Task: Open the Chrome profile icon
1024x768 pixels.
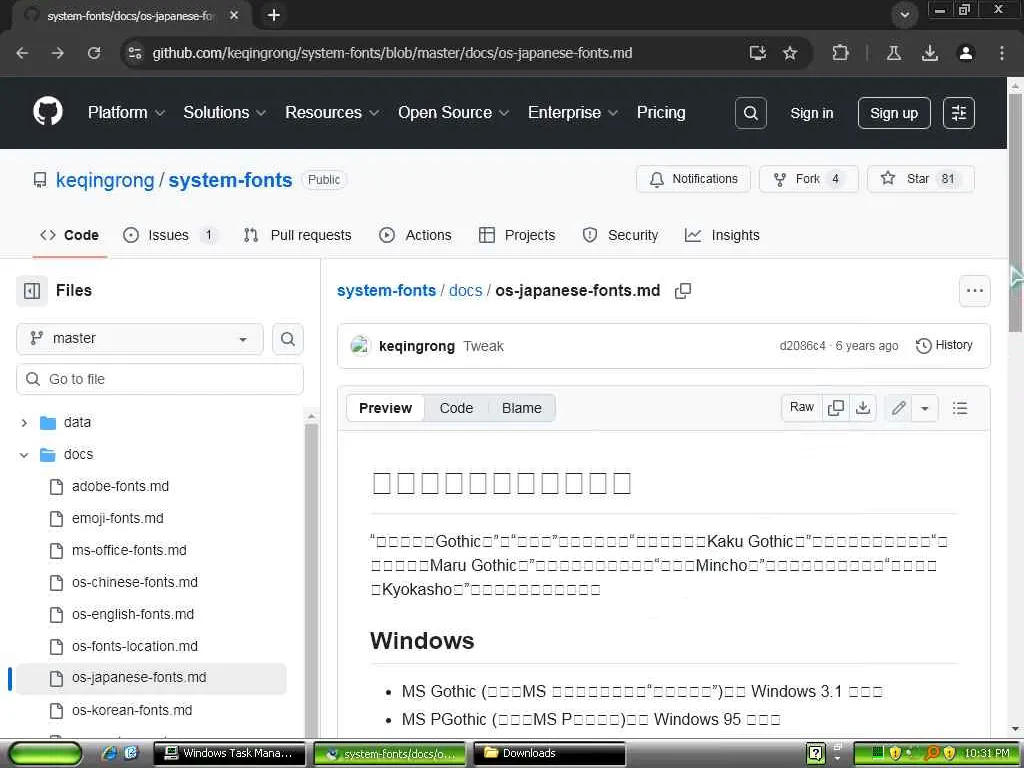Action: [966, 53]
